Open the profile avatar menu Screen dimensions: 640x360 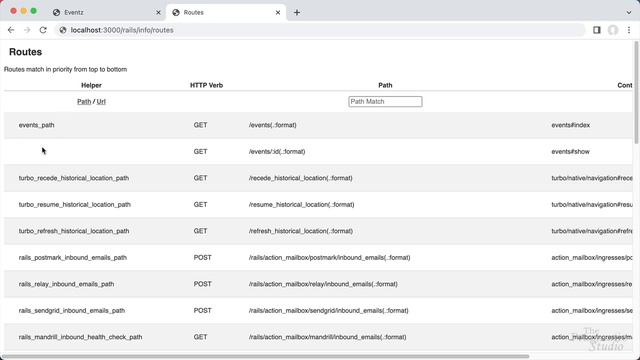coord(613,30)
